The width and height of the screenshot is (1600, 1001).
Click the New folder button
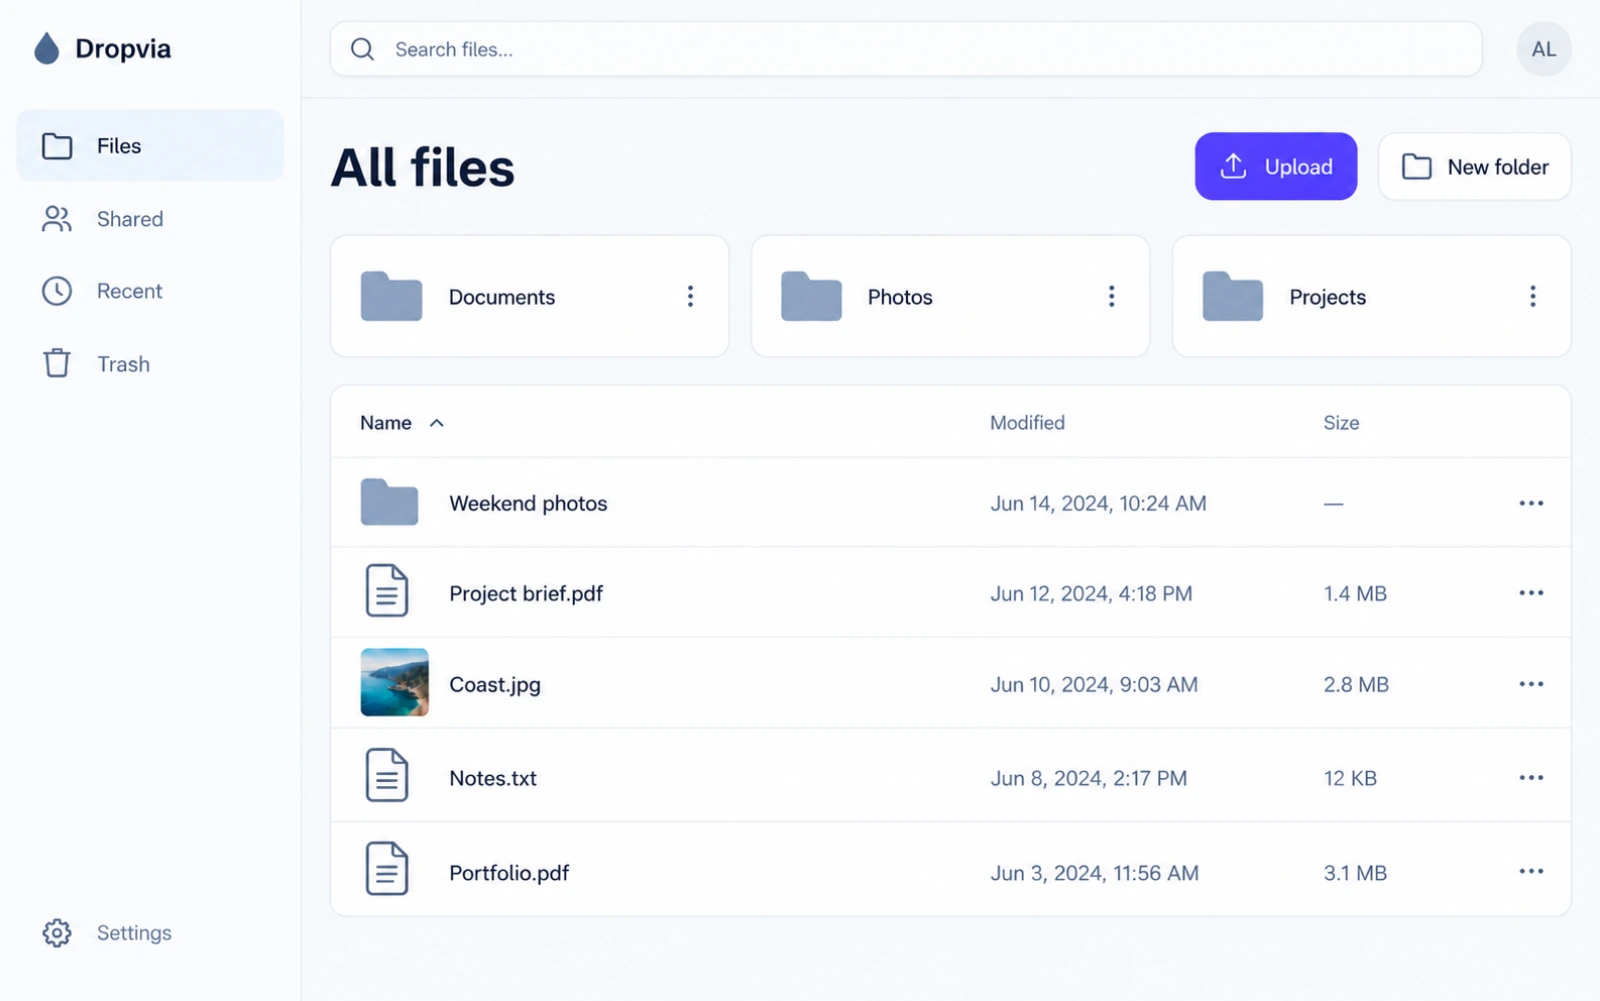(x=1474, y=166)
